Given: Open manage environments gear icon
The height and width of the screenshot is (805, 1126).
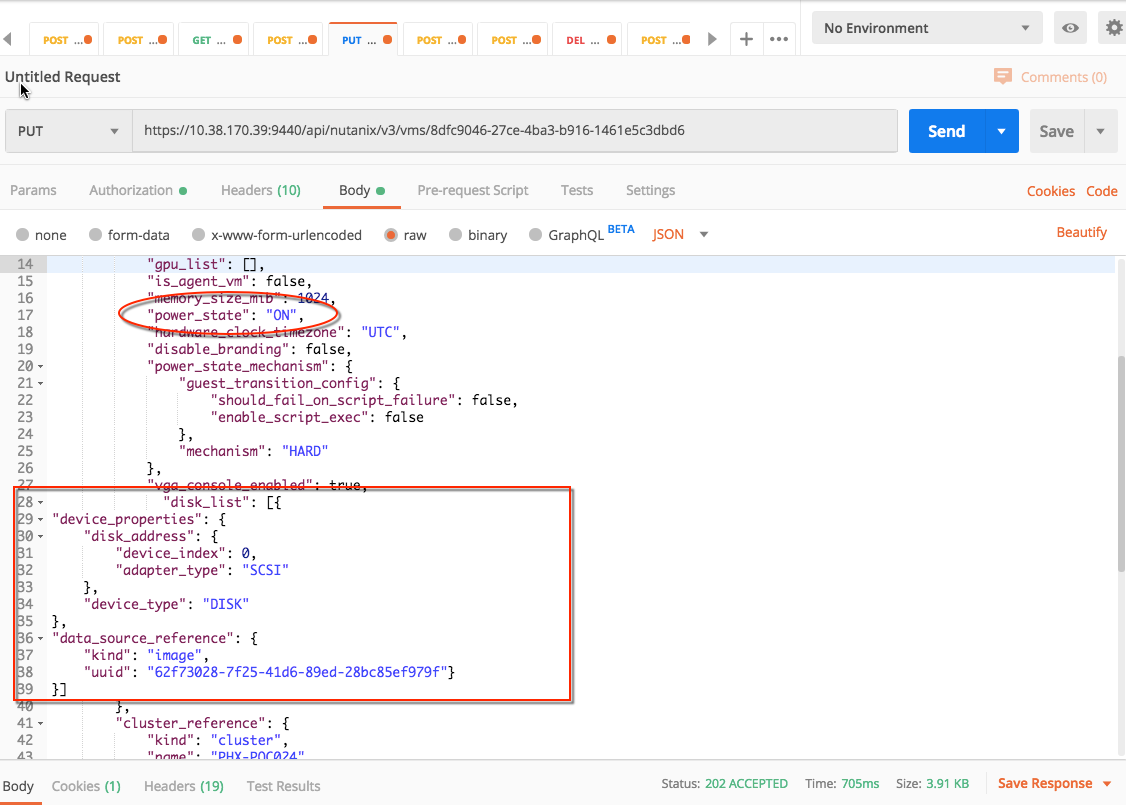Looking at the screenshot, I should tap(1114, 28).
